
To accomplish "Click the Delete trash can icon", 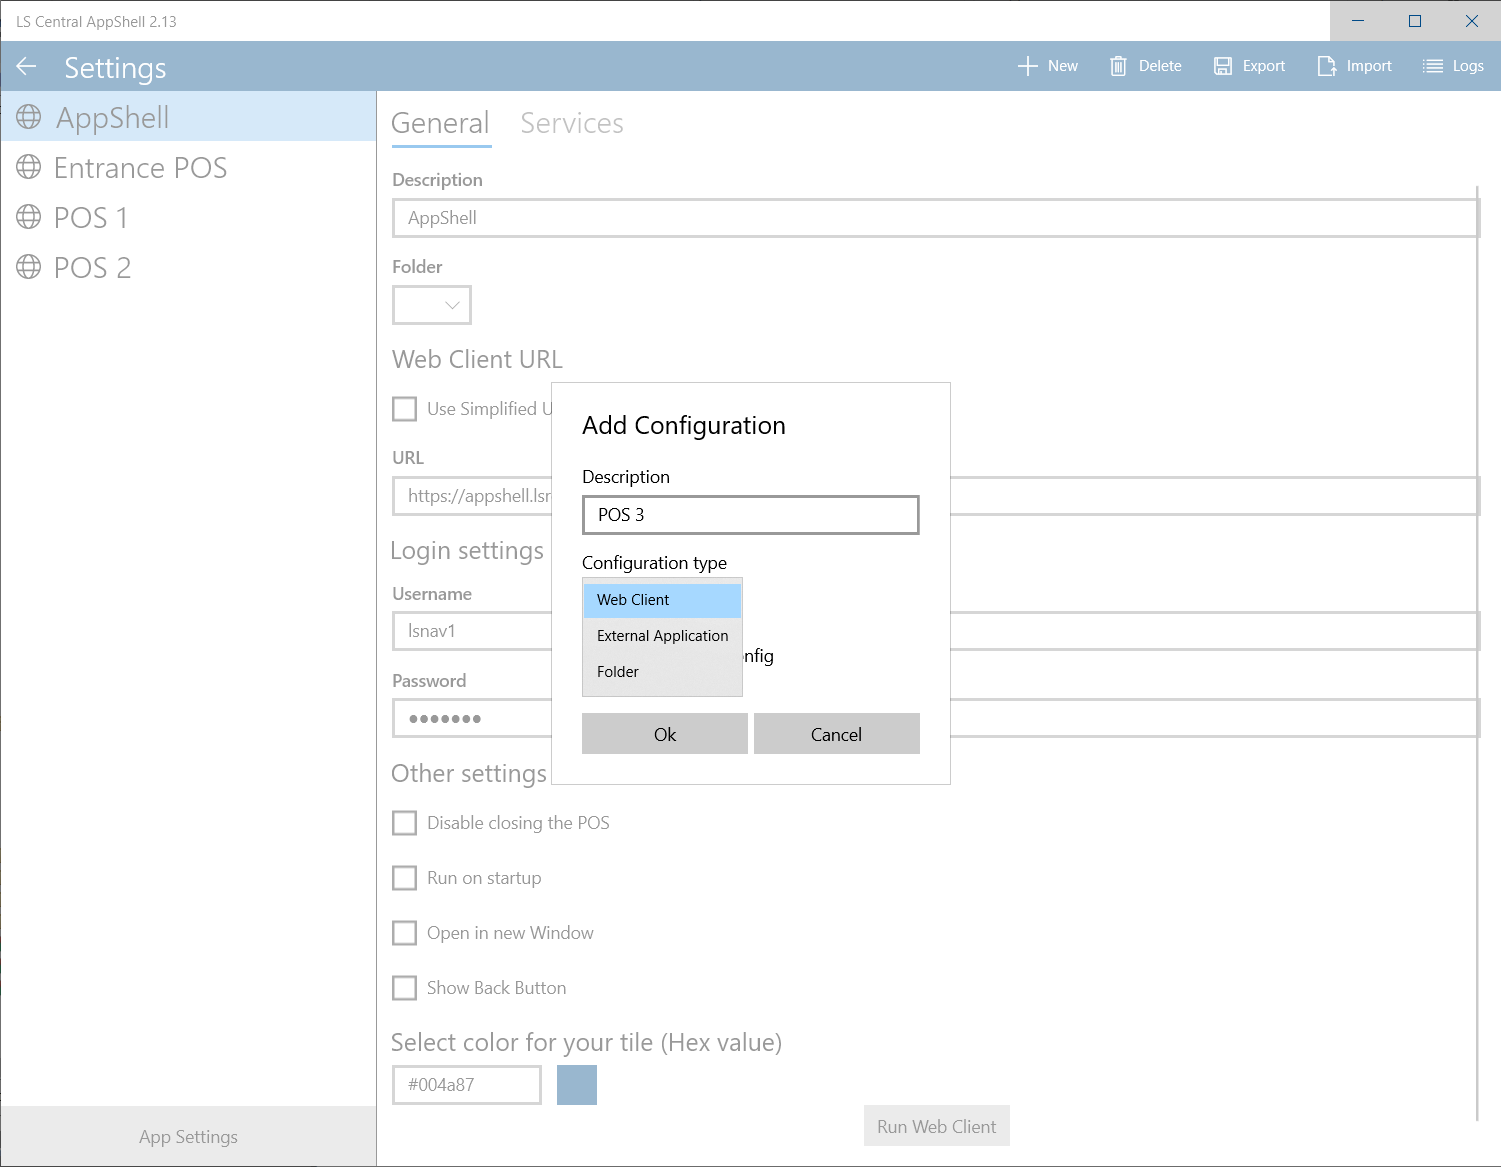I will pyautogui.click(x=1118, y=66).
